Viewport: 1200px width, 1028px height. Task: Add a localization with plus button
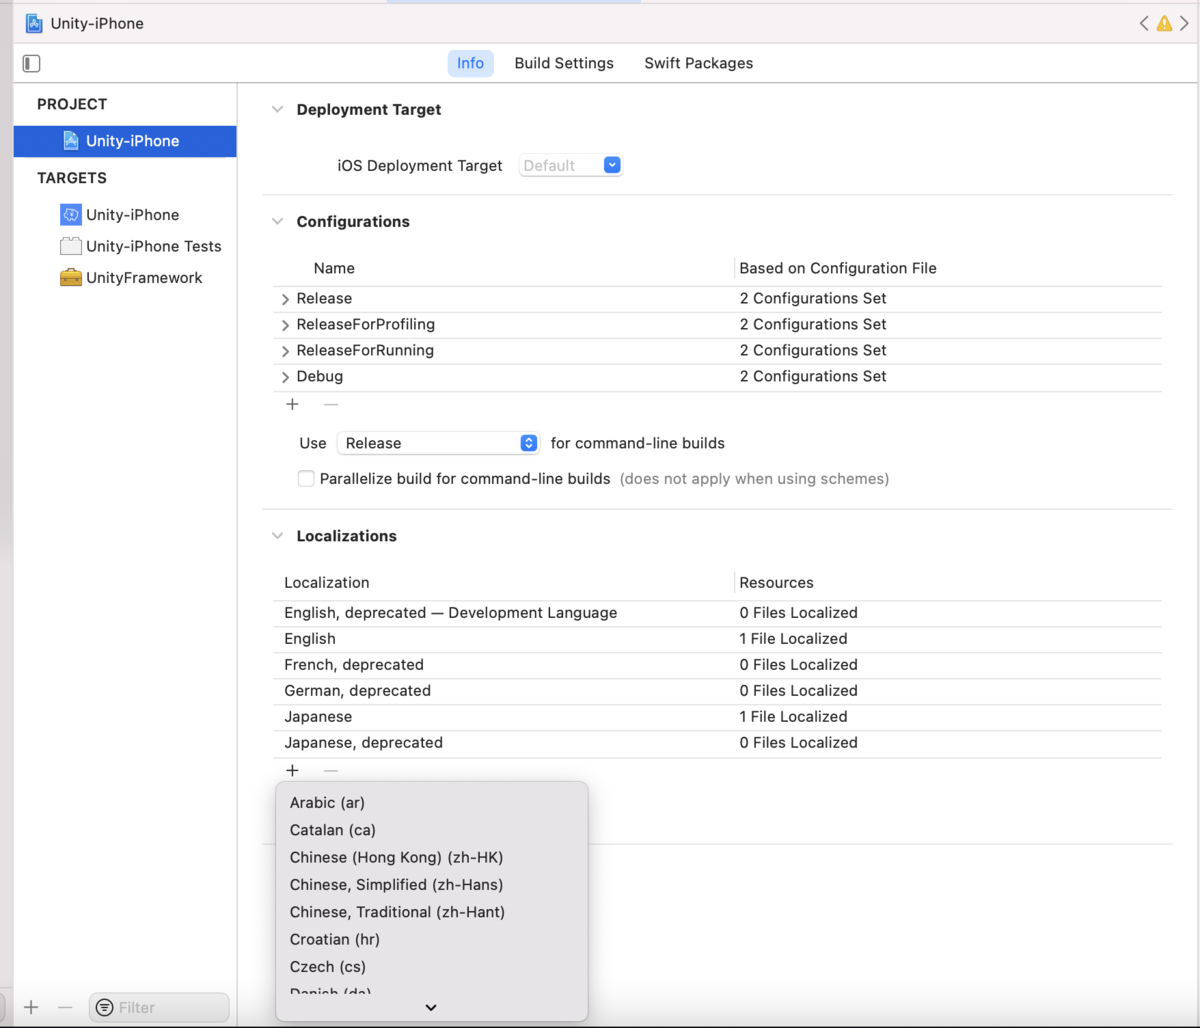[x=292, y=770]
